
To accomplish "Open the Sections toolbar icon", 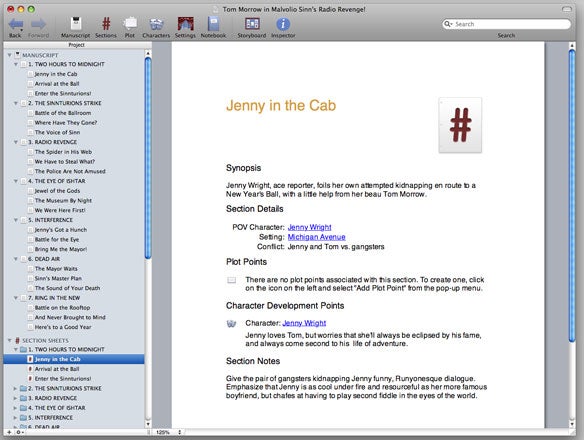I will click(x=106, y=24).
